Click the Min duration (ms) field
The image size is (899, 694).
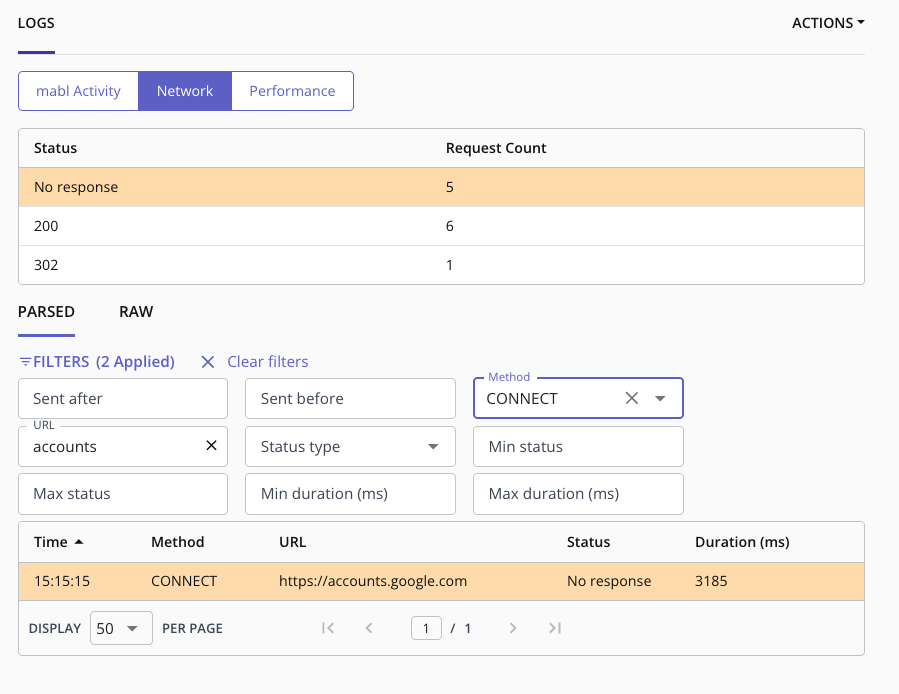coord(350,494)
